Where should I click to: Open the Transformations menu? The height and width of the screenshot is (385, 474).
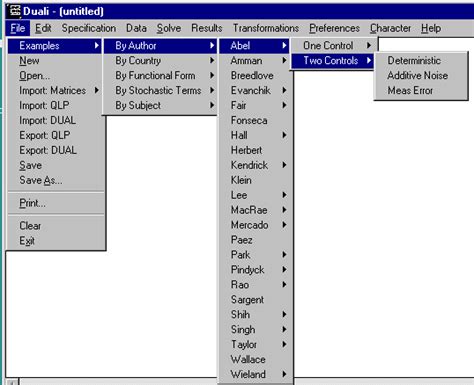tap(266, 28)
